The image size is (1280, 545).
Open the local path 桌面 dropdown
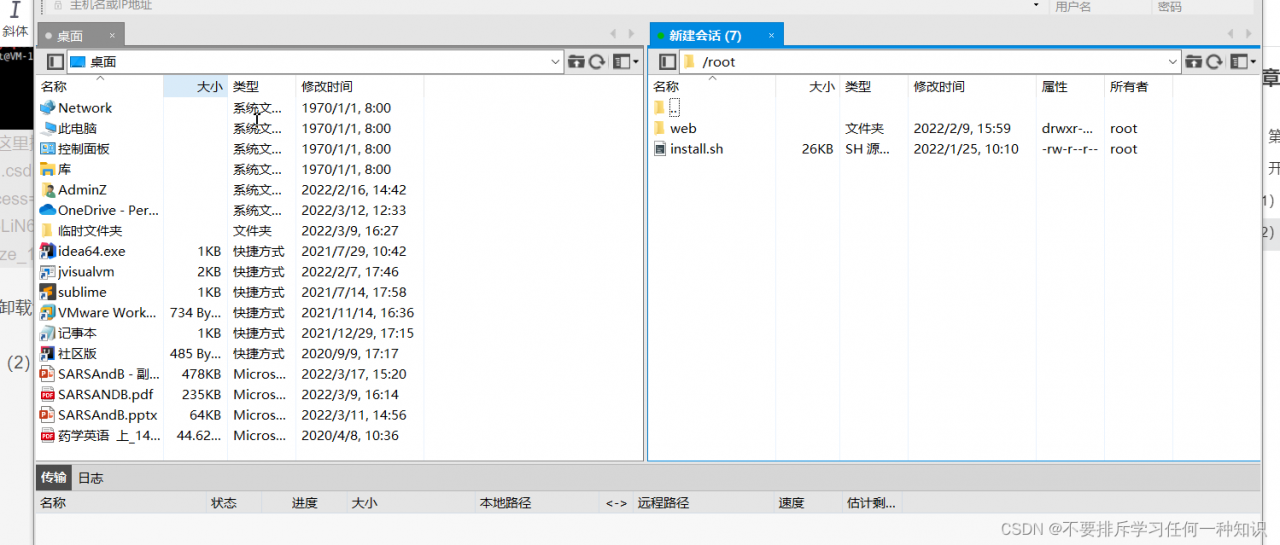point(556,61)
